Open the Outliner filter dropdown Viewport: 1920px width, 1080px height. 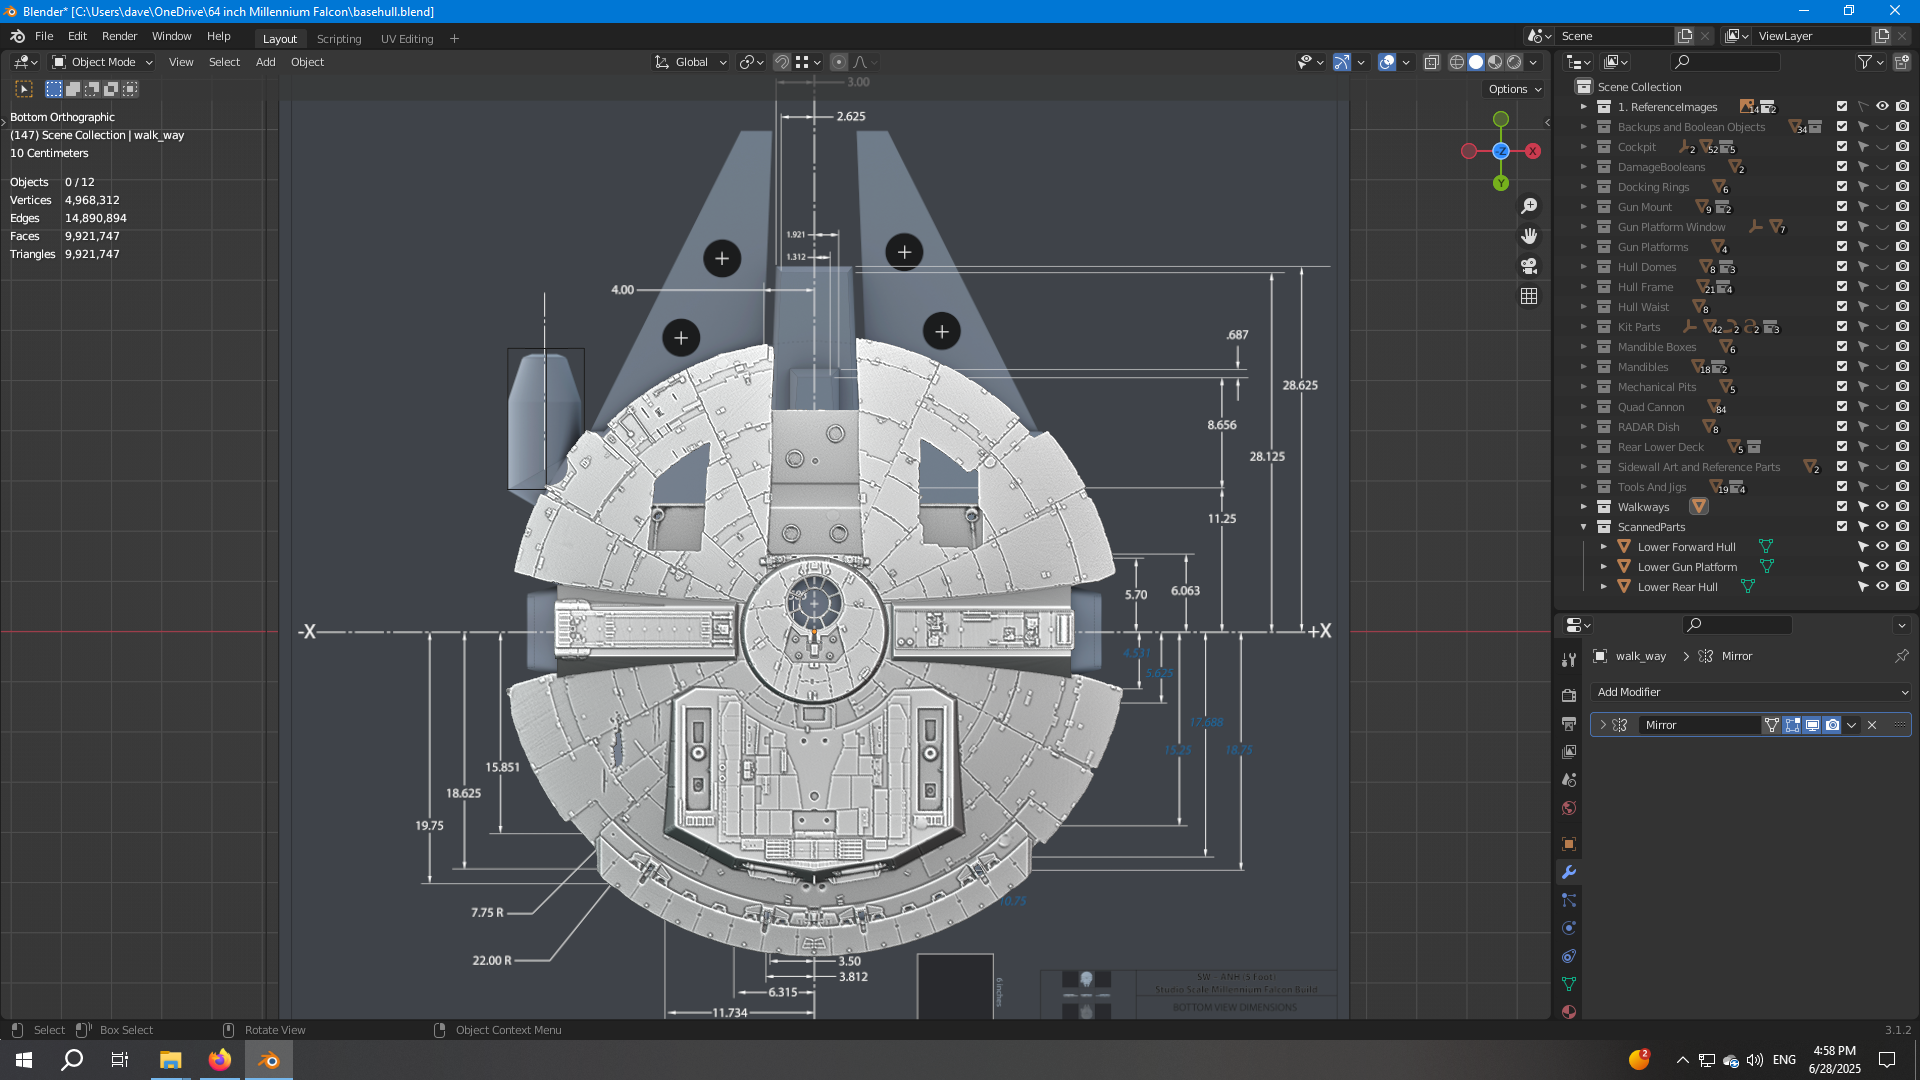point(1870,62)
